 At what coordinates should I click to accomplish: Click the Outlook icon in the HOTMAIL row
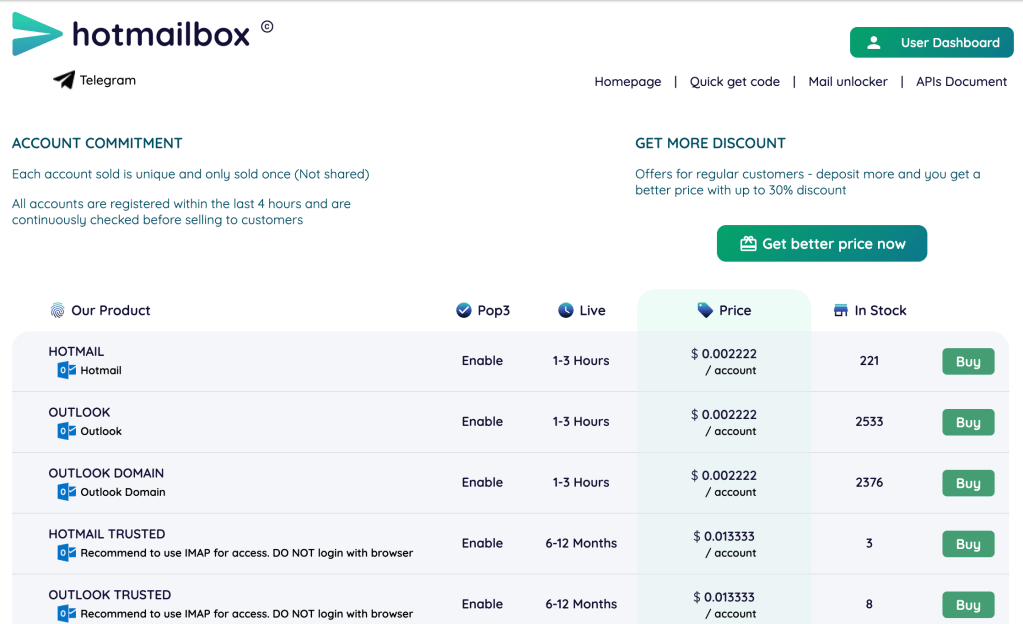(67, 371)
